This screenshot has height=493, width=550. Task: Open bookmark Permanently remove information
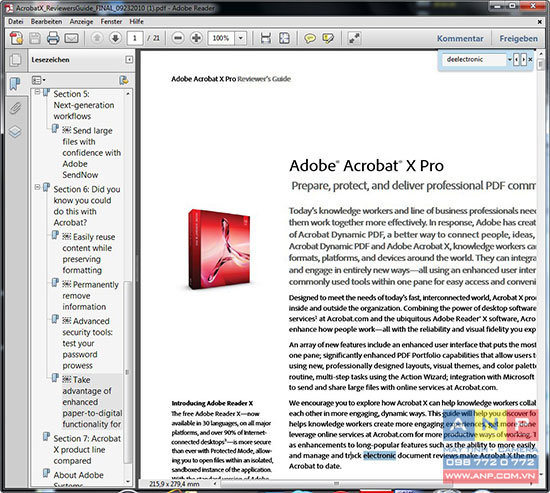[x=90, y=295]
